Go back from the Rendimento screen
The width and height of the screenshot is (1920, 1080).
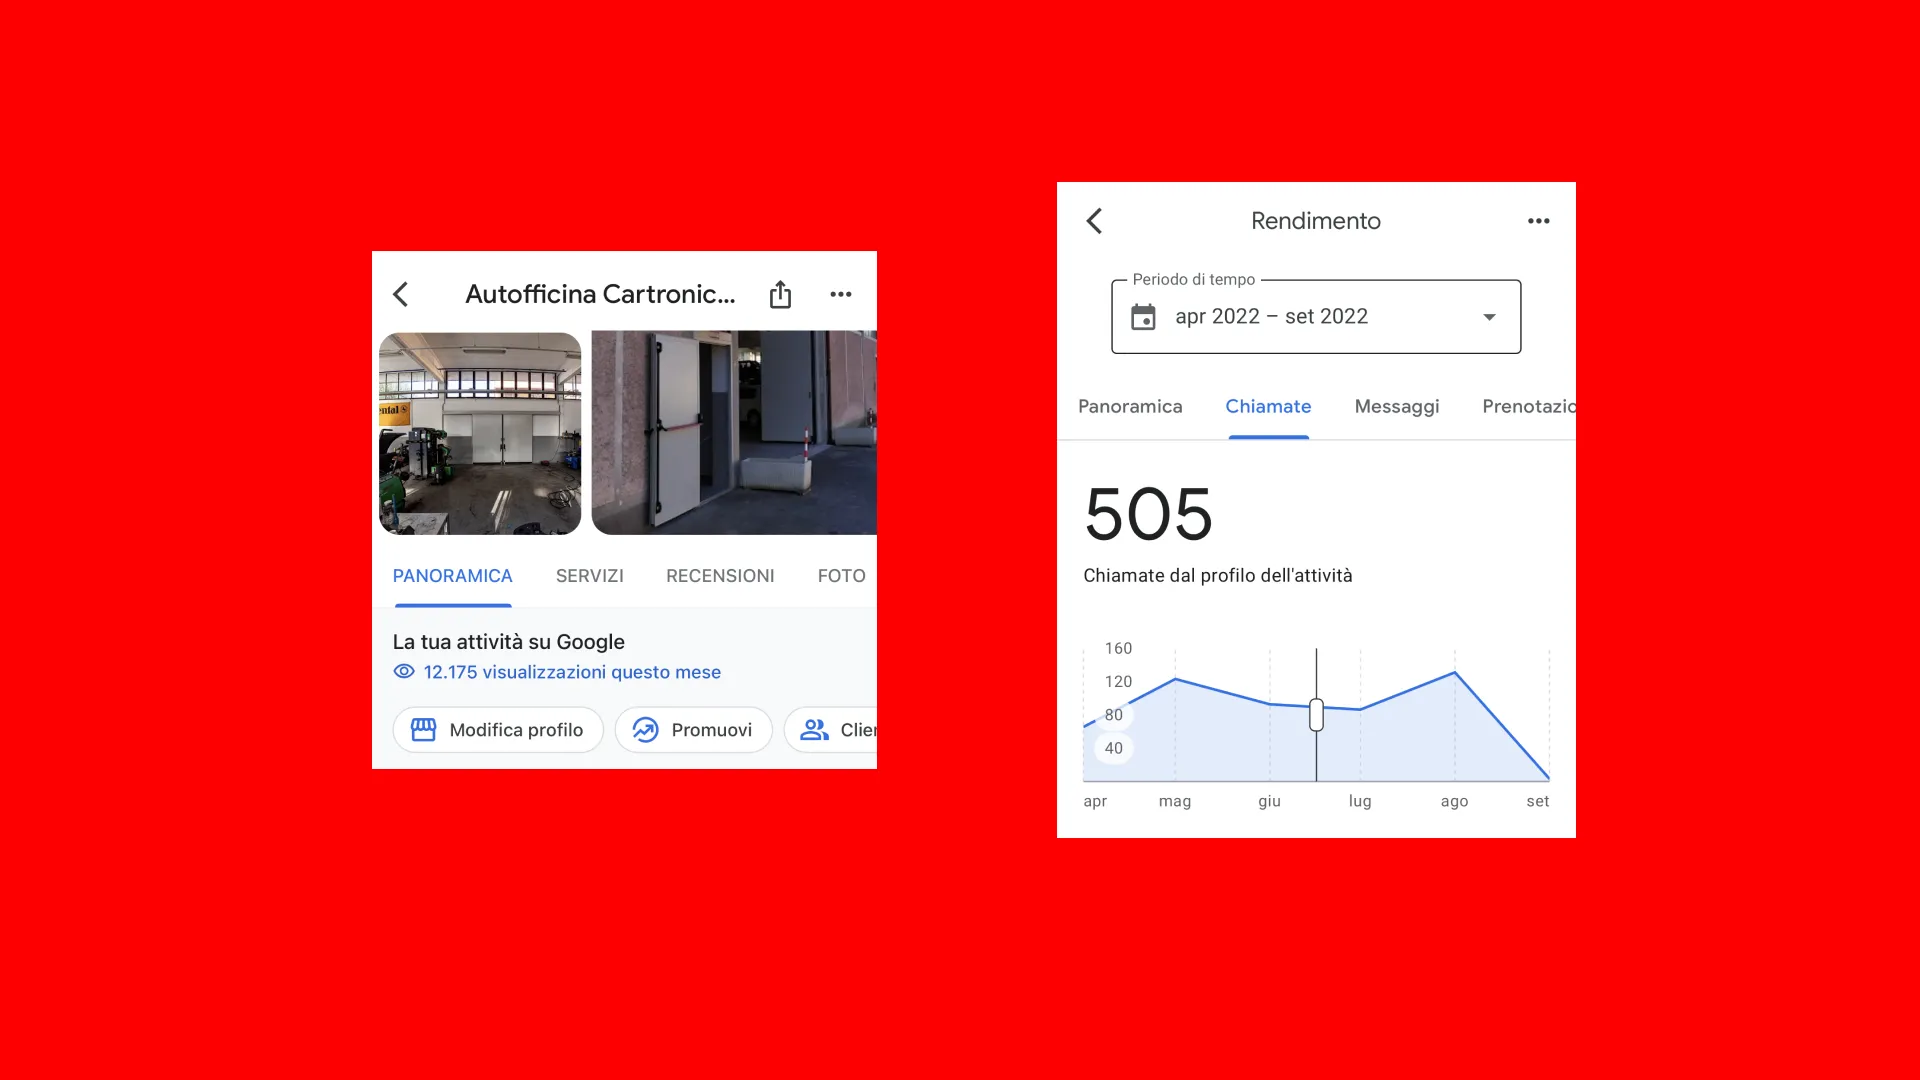coord(1094,221)
